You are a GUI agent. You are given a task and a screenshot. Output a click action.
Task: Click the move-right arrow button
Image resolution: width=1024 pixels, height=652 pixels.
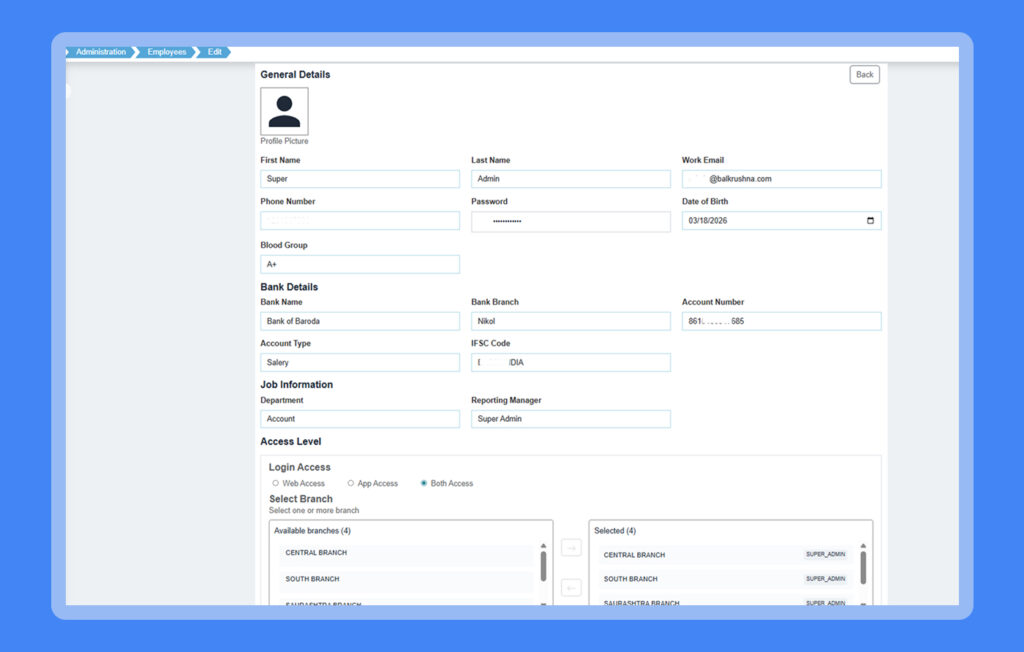click(x=571, y=547)
